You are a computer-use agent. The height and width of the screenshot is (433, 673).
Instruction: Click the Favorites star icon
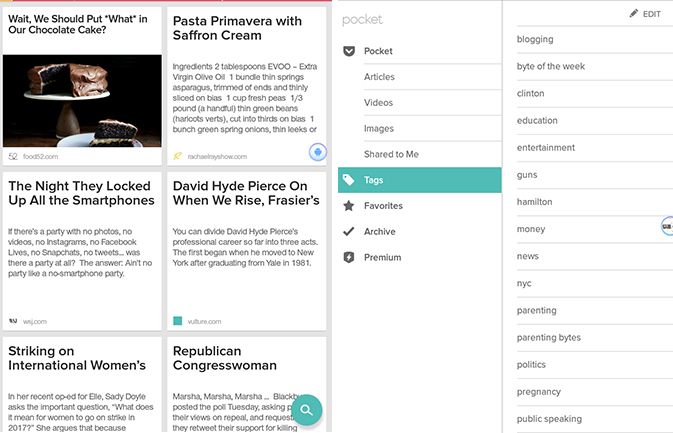coord(348,206)
